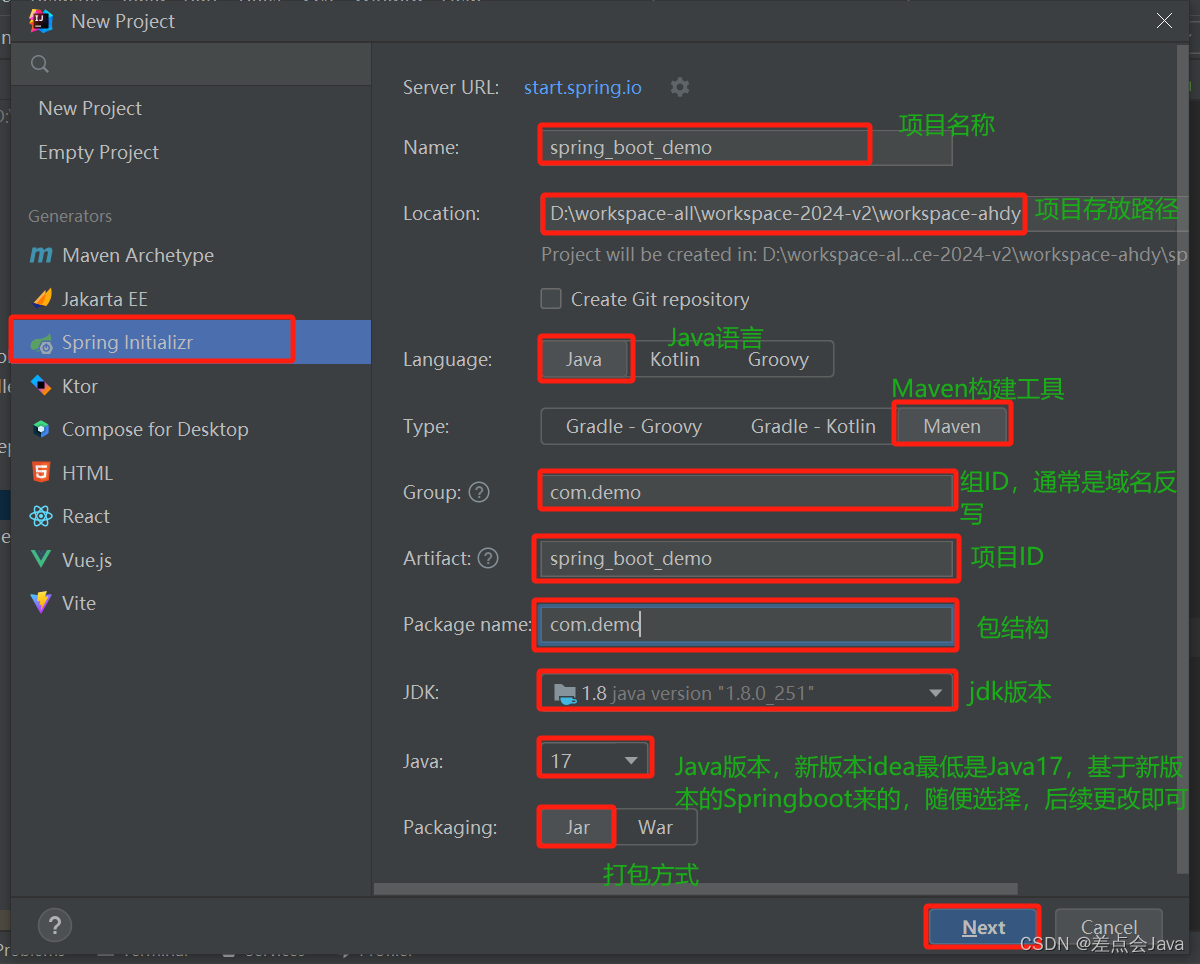Screen dimensions: 1200x964
Task: Click the IntelliJ IDEA logo in title bar
Action: [41, 21]
